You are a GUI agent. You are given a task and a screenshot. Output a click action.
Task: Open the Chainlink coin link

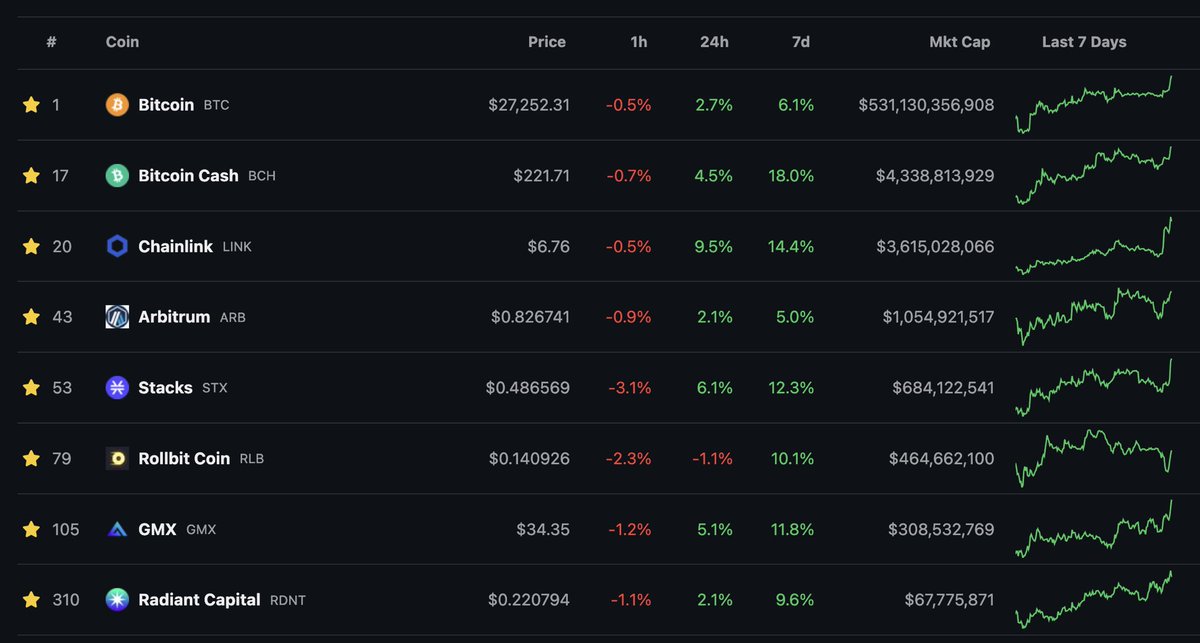point(175,246)
